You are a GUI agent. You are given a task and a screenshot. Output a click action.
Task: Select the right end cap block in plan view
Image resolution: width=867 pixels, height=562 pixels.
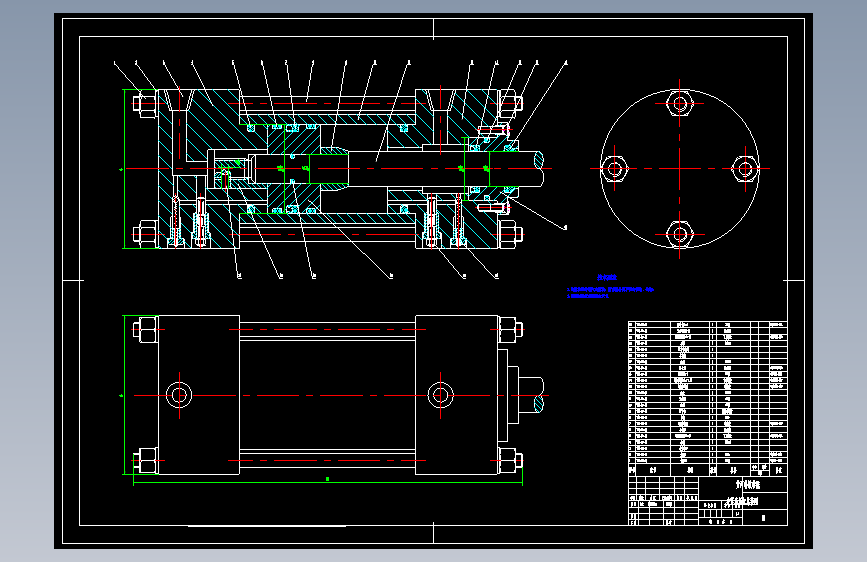click(457, 395)
